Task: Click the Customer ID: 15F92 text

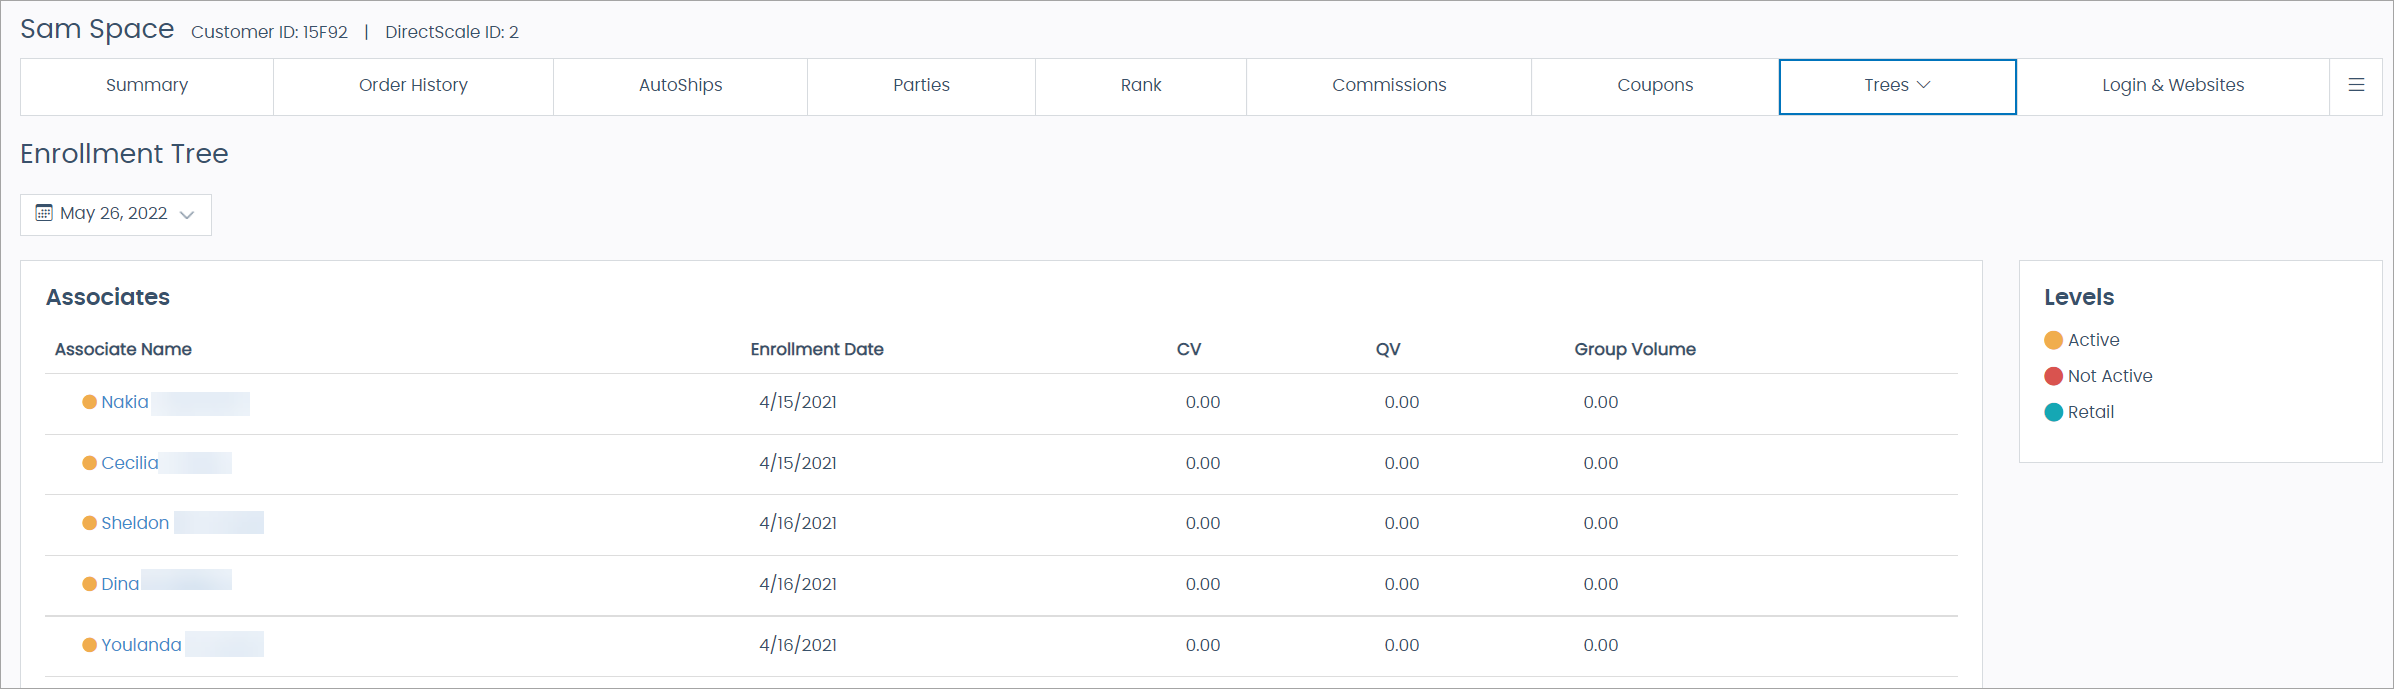Action: [x=269, y=32]
